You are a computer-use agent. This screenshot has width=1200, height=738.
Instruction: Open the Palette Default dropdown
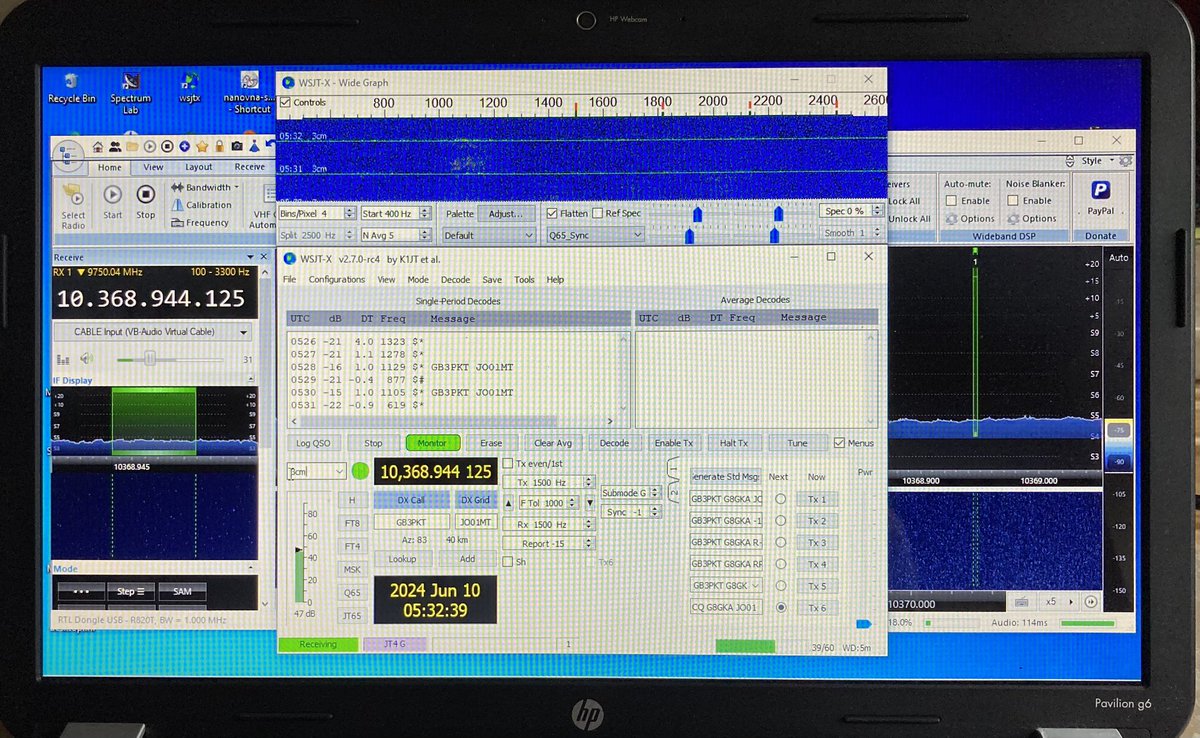pos(488,234)
